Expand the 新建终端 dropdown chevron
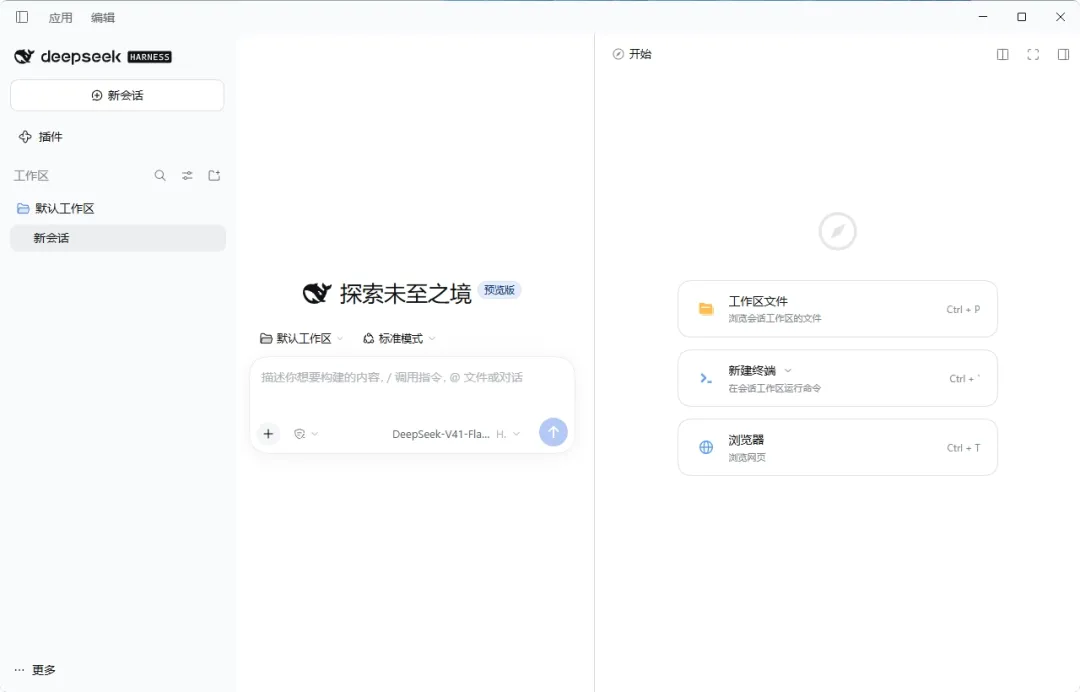The image size is (1080, 692). 788,370
